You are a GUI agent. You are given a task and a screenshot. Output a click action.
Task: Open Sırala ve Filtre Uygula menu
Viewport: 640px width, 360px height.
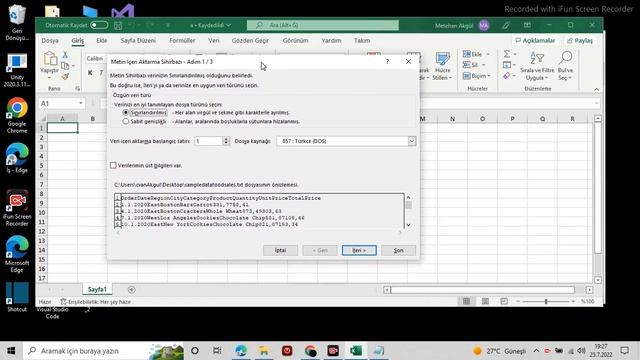coord(537,67)
